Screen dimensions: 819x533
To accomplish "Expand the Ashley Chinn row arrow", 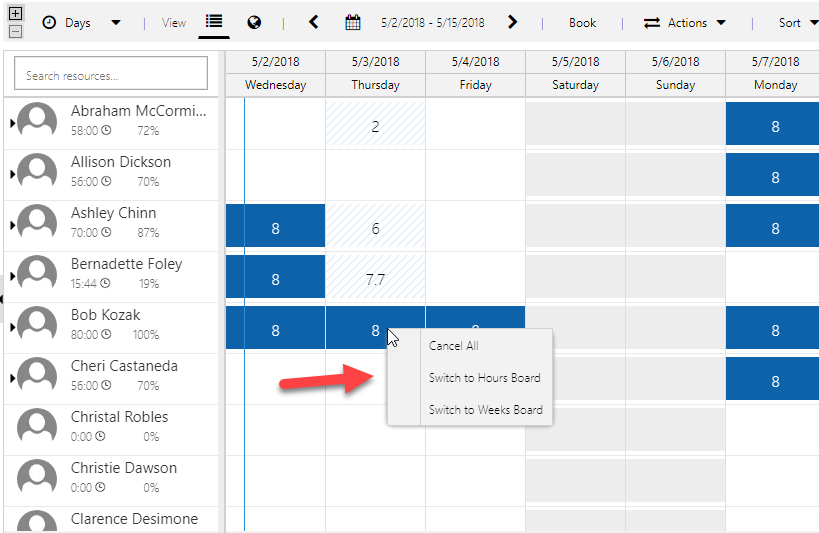I will pyautogui.click(x=12, y=224).
